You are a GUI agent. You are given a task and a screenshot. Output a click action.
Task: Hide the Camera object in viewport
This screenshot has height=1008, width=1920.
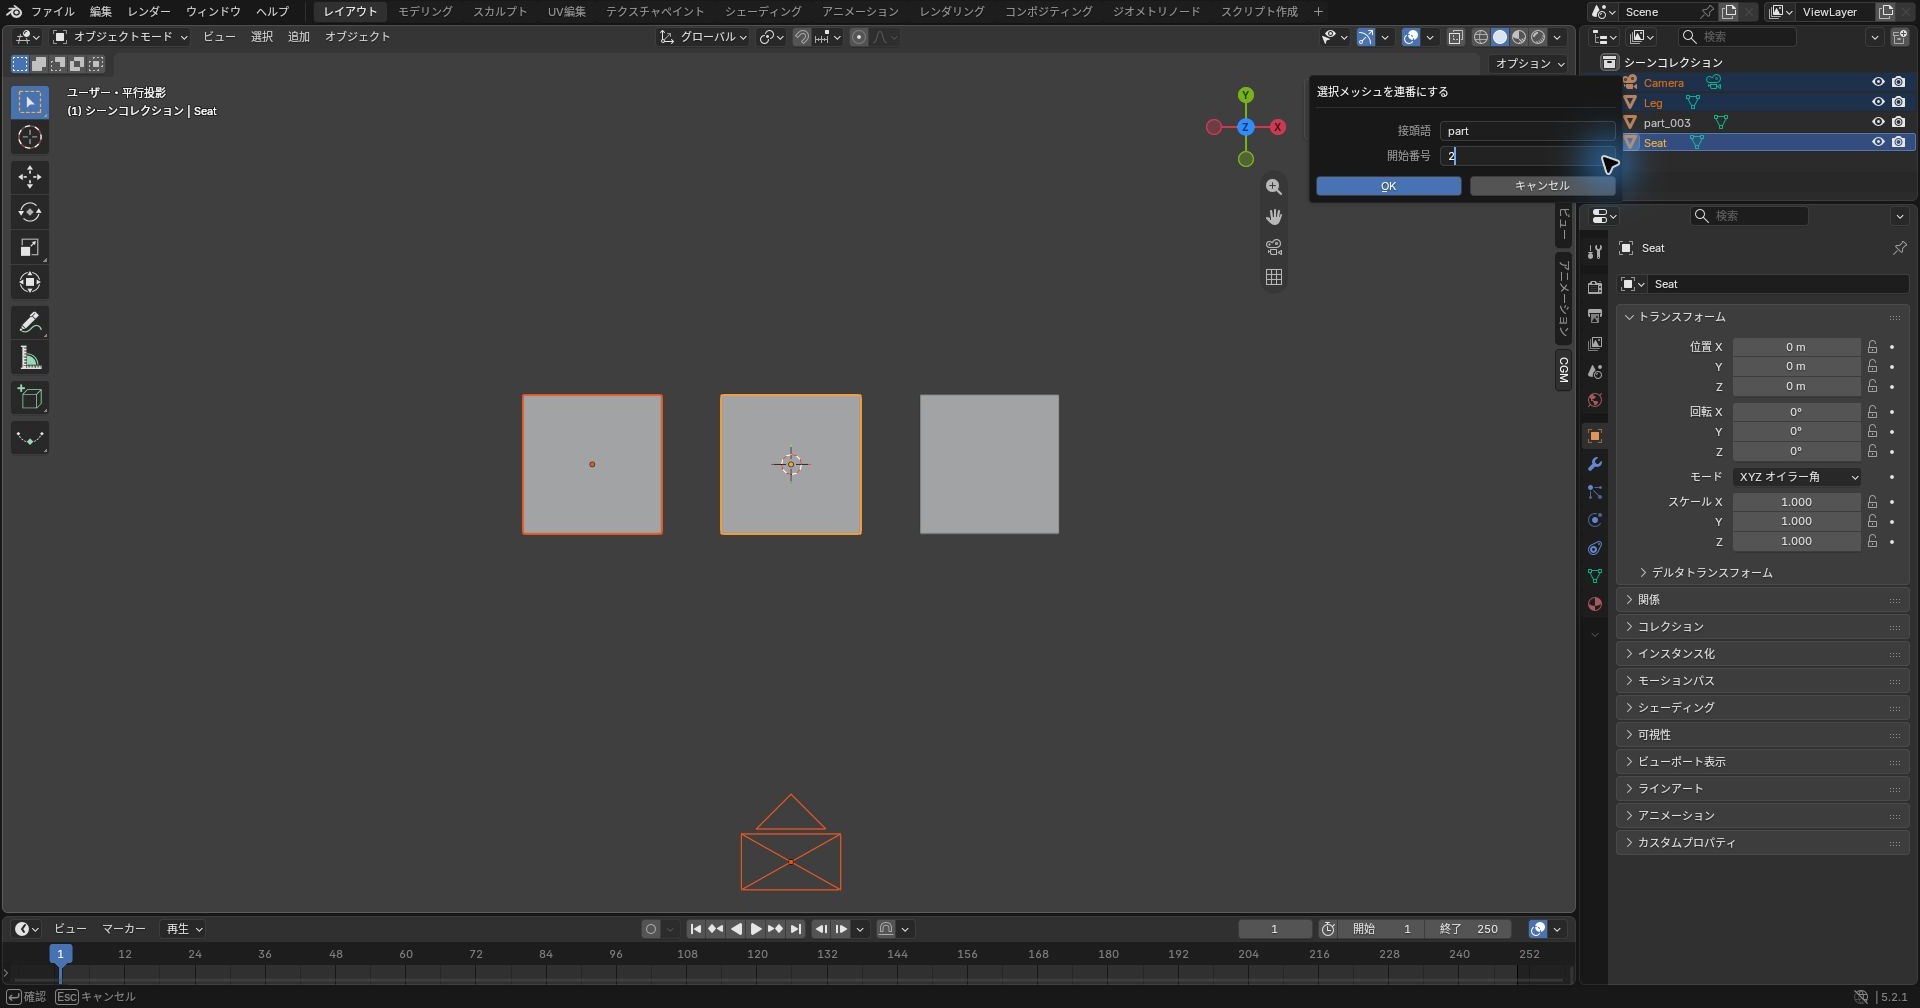pyautogui.click(x=1878, y=82)
